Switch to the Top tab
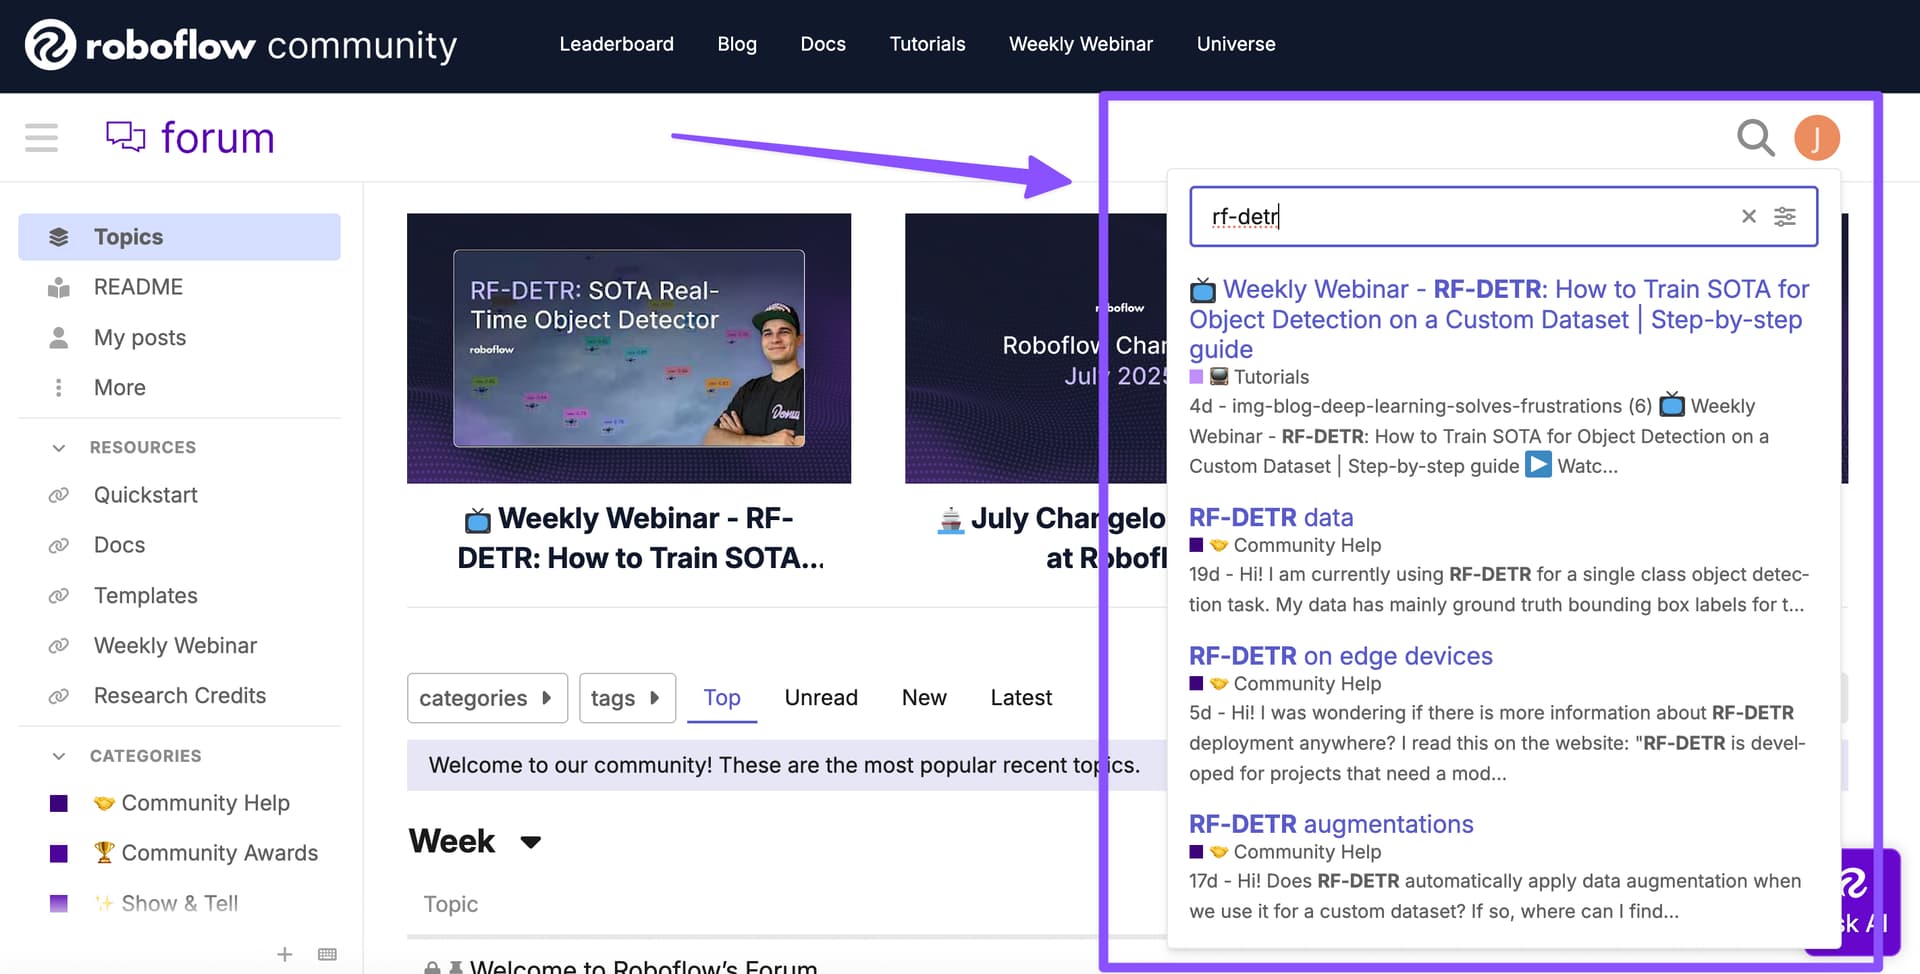1920x974 pixels. [722, 698]
